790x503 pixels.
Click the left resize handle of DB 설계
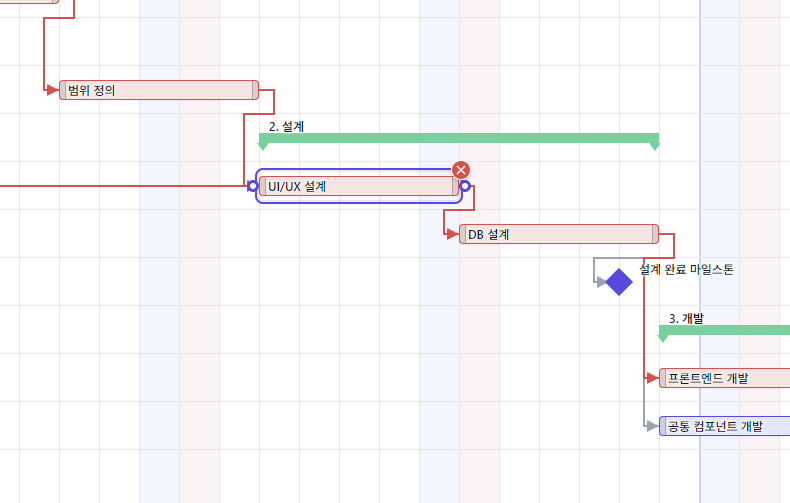pyautogui.click(x=463, y=234)
